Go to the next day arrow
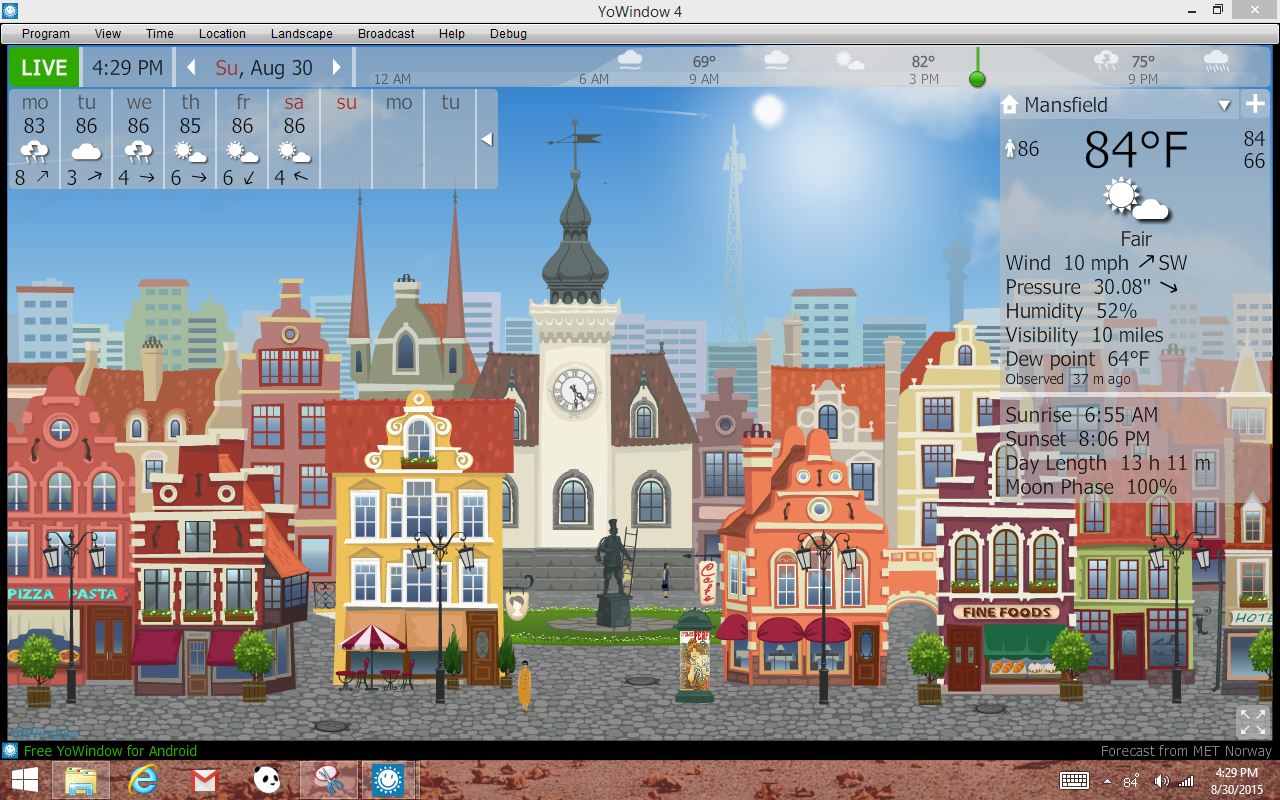This screenshot has width=1280, height=800. 337,68
